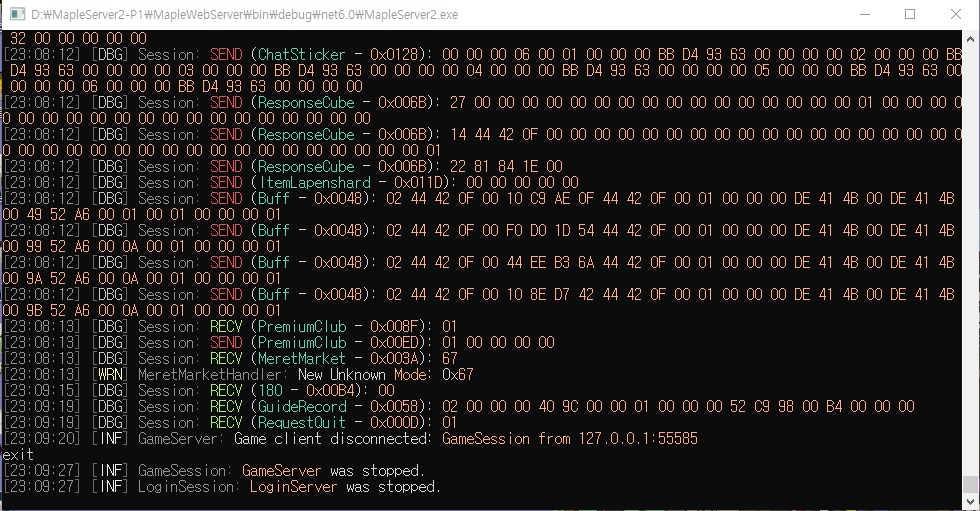980x511 pixels.
Task: Click the '23:09:15' timestamp
Action: (x=42, y=390)
